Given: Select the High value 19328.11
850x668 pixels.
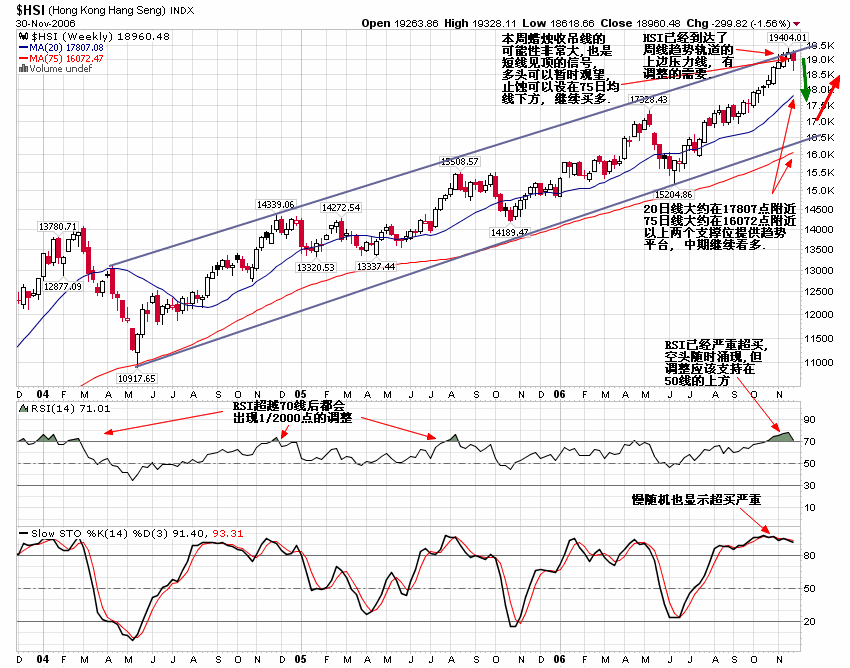Looking at the screenshot, I should (x=493, y=23).
